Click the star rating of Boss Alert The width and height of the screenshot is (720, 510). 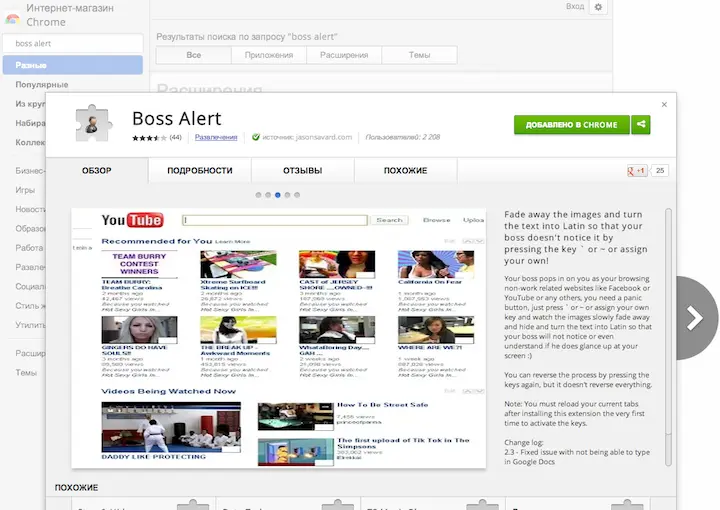coord(149,137)
